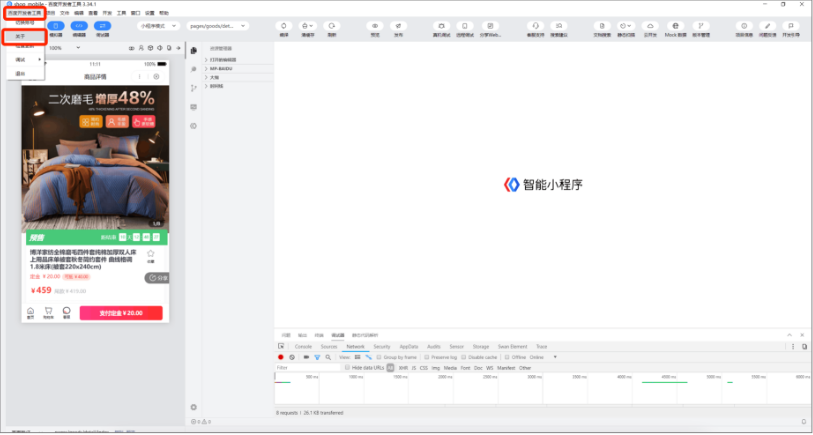Click the customer support headset icon
813x435 pixels.
click(536, 26)
